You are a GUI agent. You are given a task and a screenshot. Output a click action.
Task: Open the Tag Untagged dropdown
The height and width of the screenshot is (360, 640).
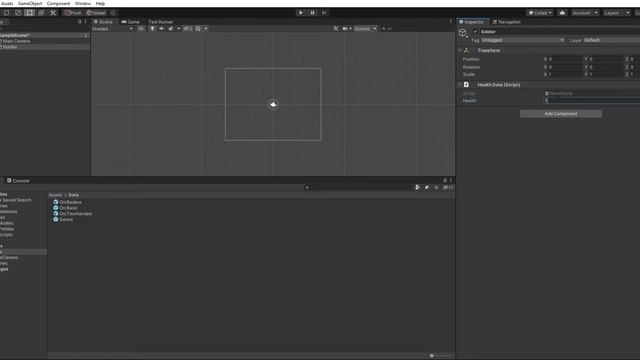pos(523,40)
